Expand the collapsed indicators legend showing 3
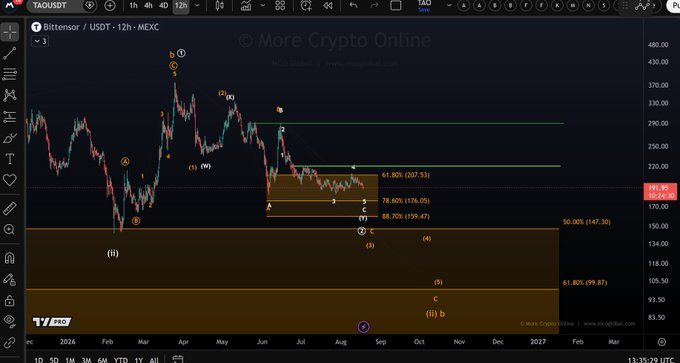Image resolution: width=680 pixels, height=363 pixels. [x=40, y=41]
